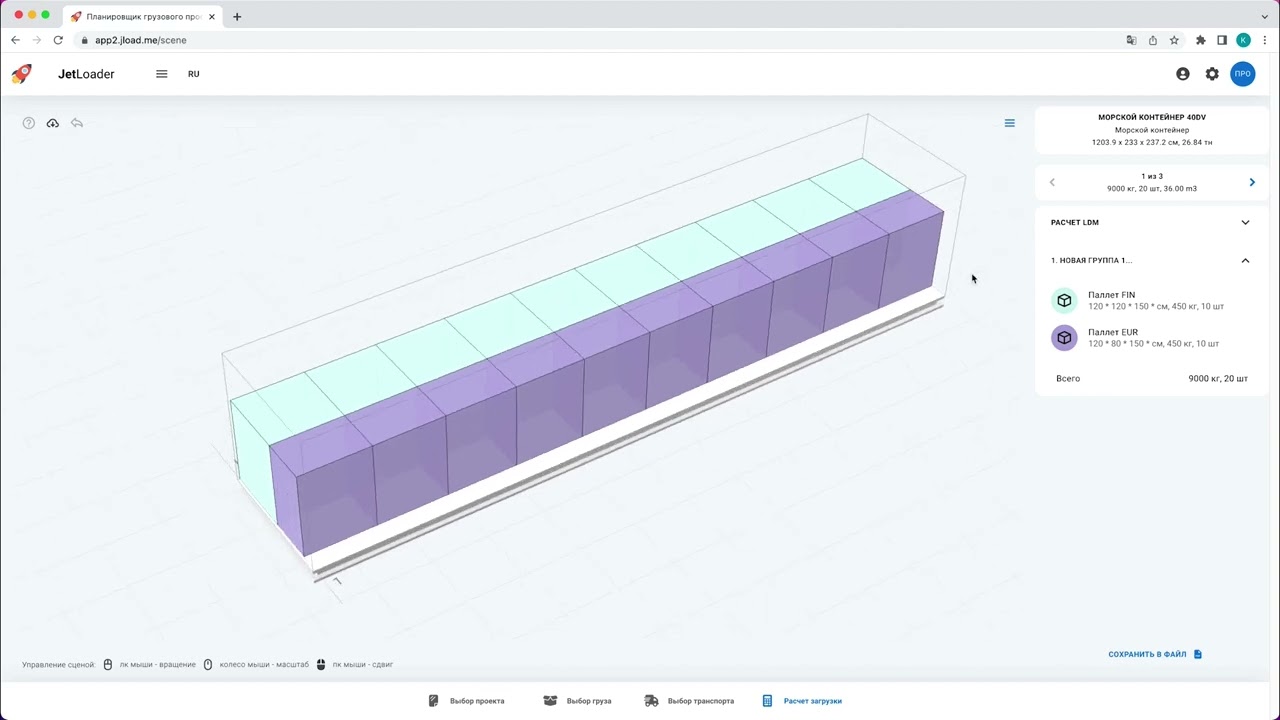
Task: Expand the Расчет LDM section
Action: tap(1150, 222)
